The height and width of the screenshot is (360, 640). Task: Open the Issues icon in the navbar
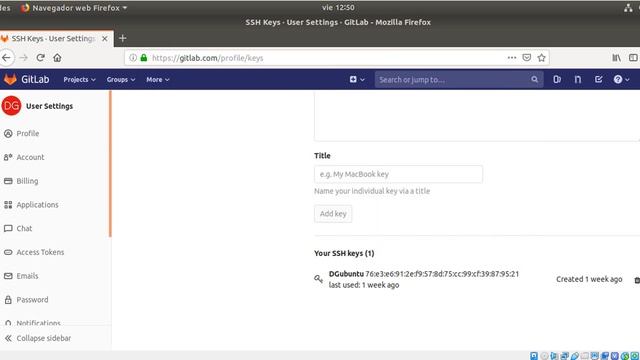click(557, 79)
